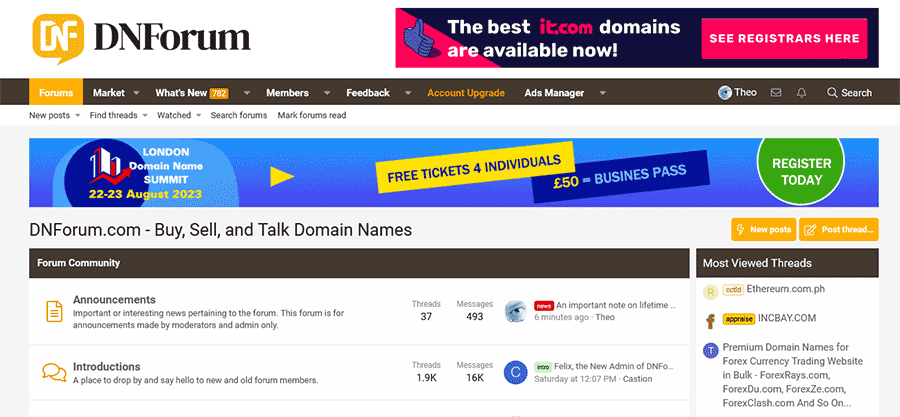Click Theo's eye avatar in Announcements row
The height and width of the screenshot is (417, 900).
(x=515, y=311)
